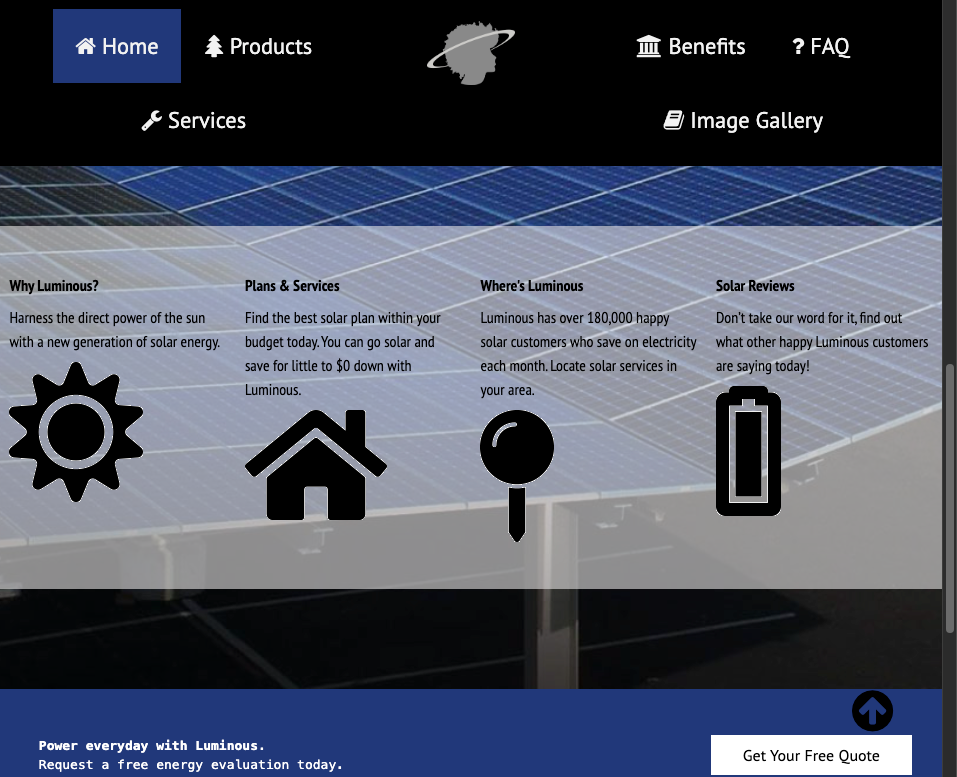Select the Plans & Services heading

(292, 286)
